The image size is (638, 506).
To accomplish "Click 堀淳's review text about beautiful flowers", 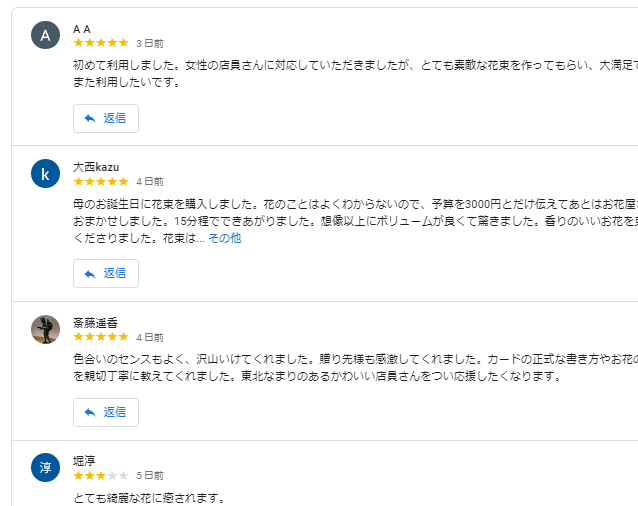I will coord(150,497).
